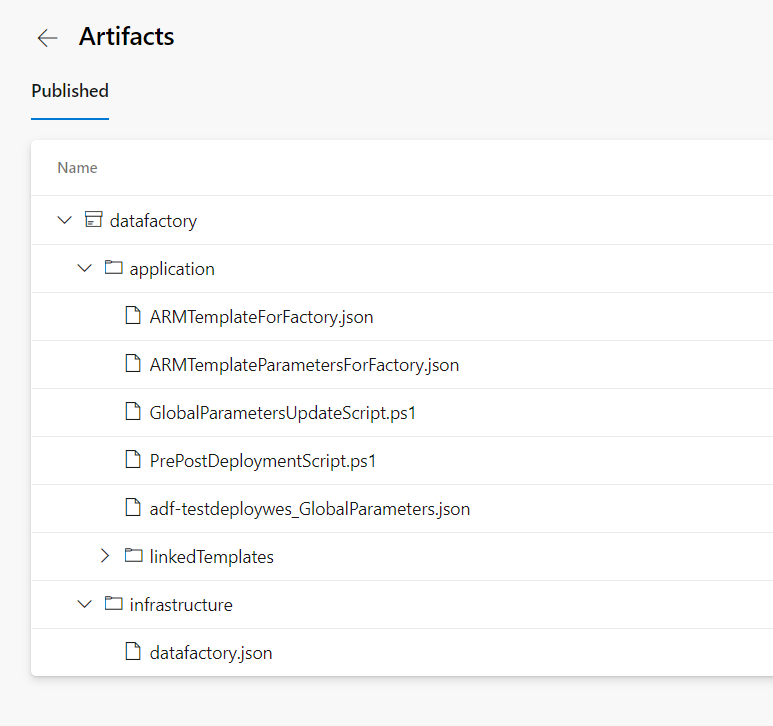This screenshot has height=726, width=773.
Task: Click the ARMTemplateForFactory.json file name
Action: pos(261,317)
